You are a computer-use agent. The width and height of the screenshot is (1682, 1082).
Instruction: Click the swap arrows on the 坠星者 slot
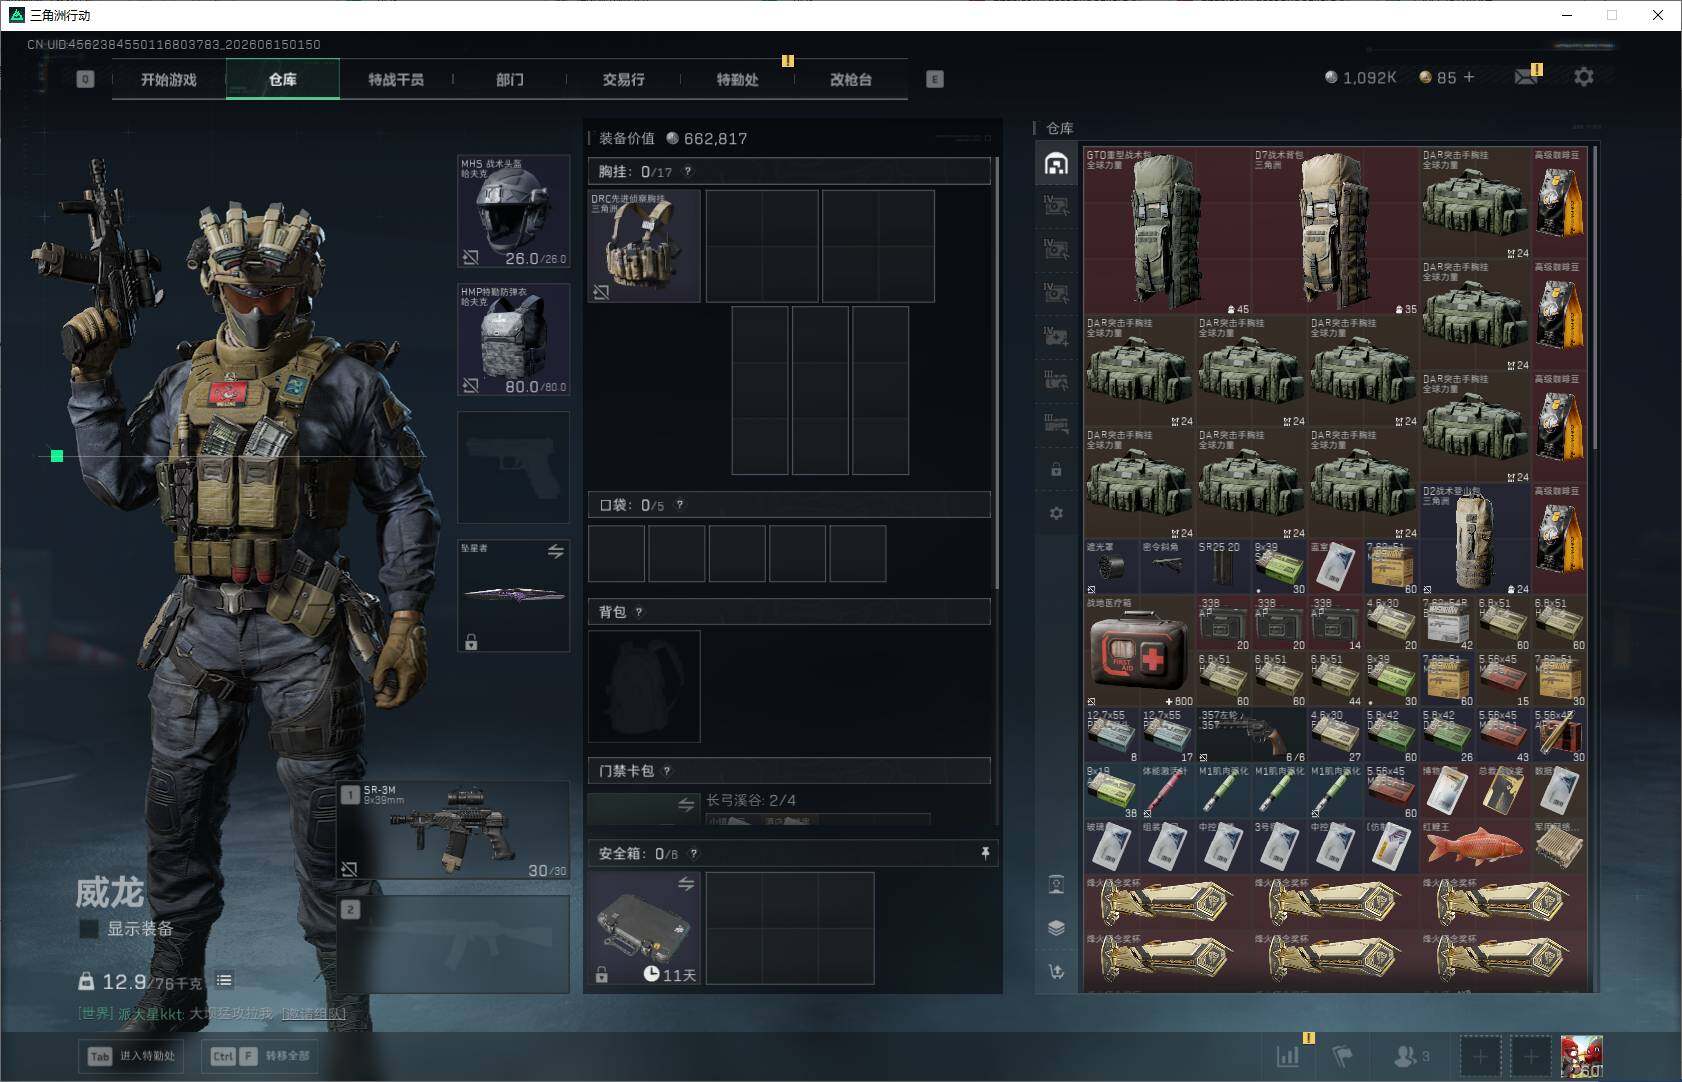click(555, 551)
